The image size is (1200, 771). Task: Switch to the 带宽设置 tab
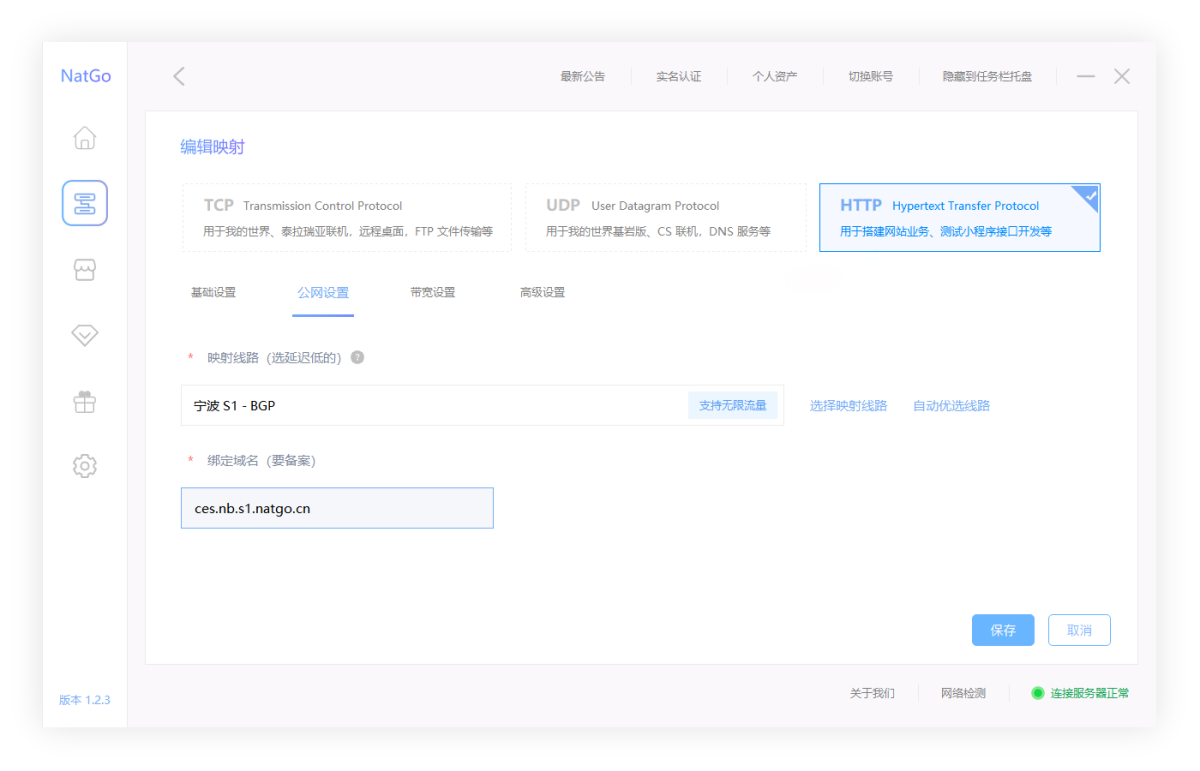[x=432, y=293]
